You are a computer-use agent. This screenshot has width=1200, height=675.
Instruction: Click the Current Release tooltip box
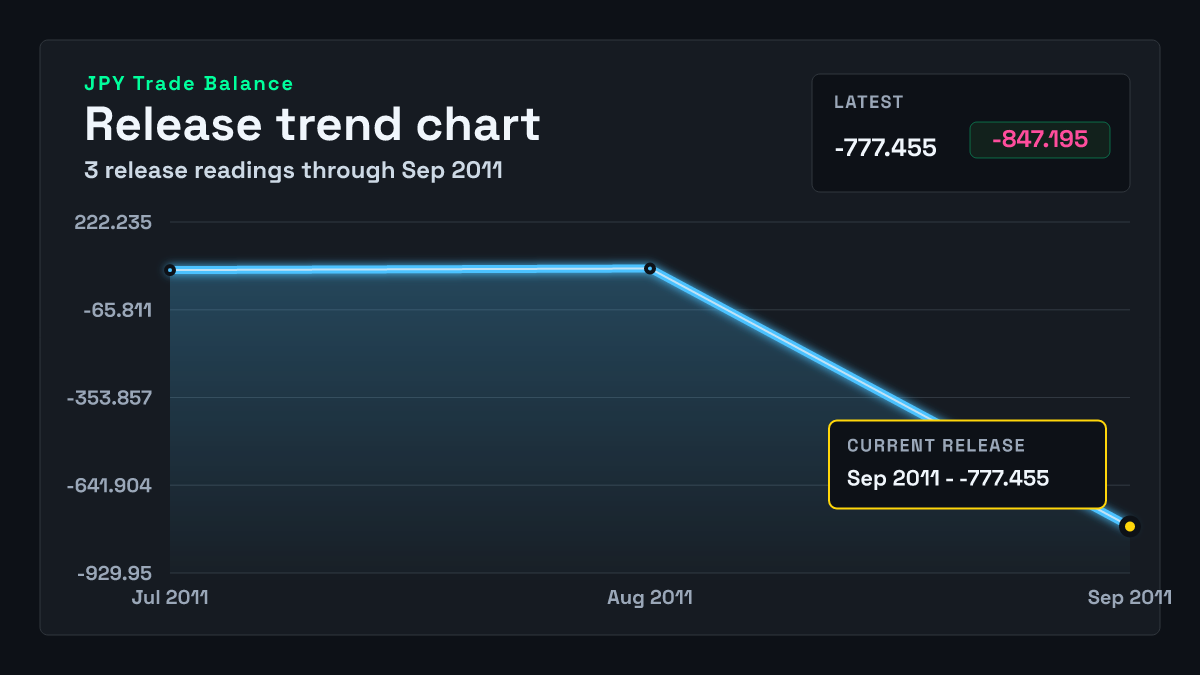click(967, 464)
